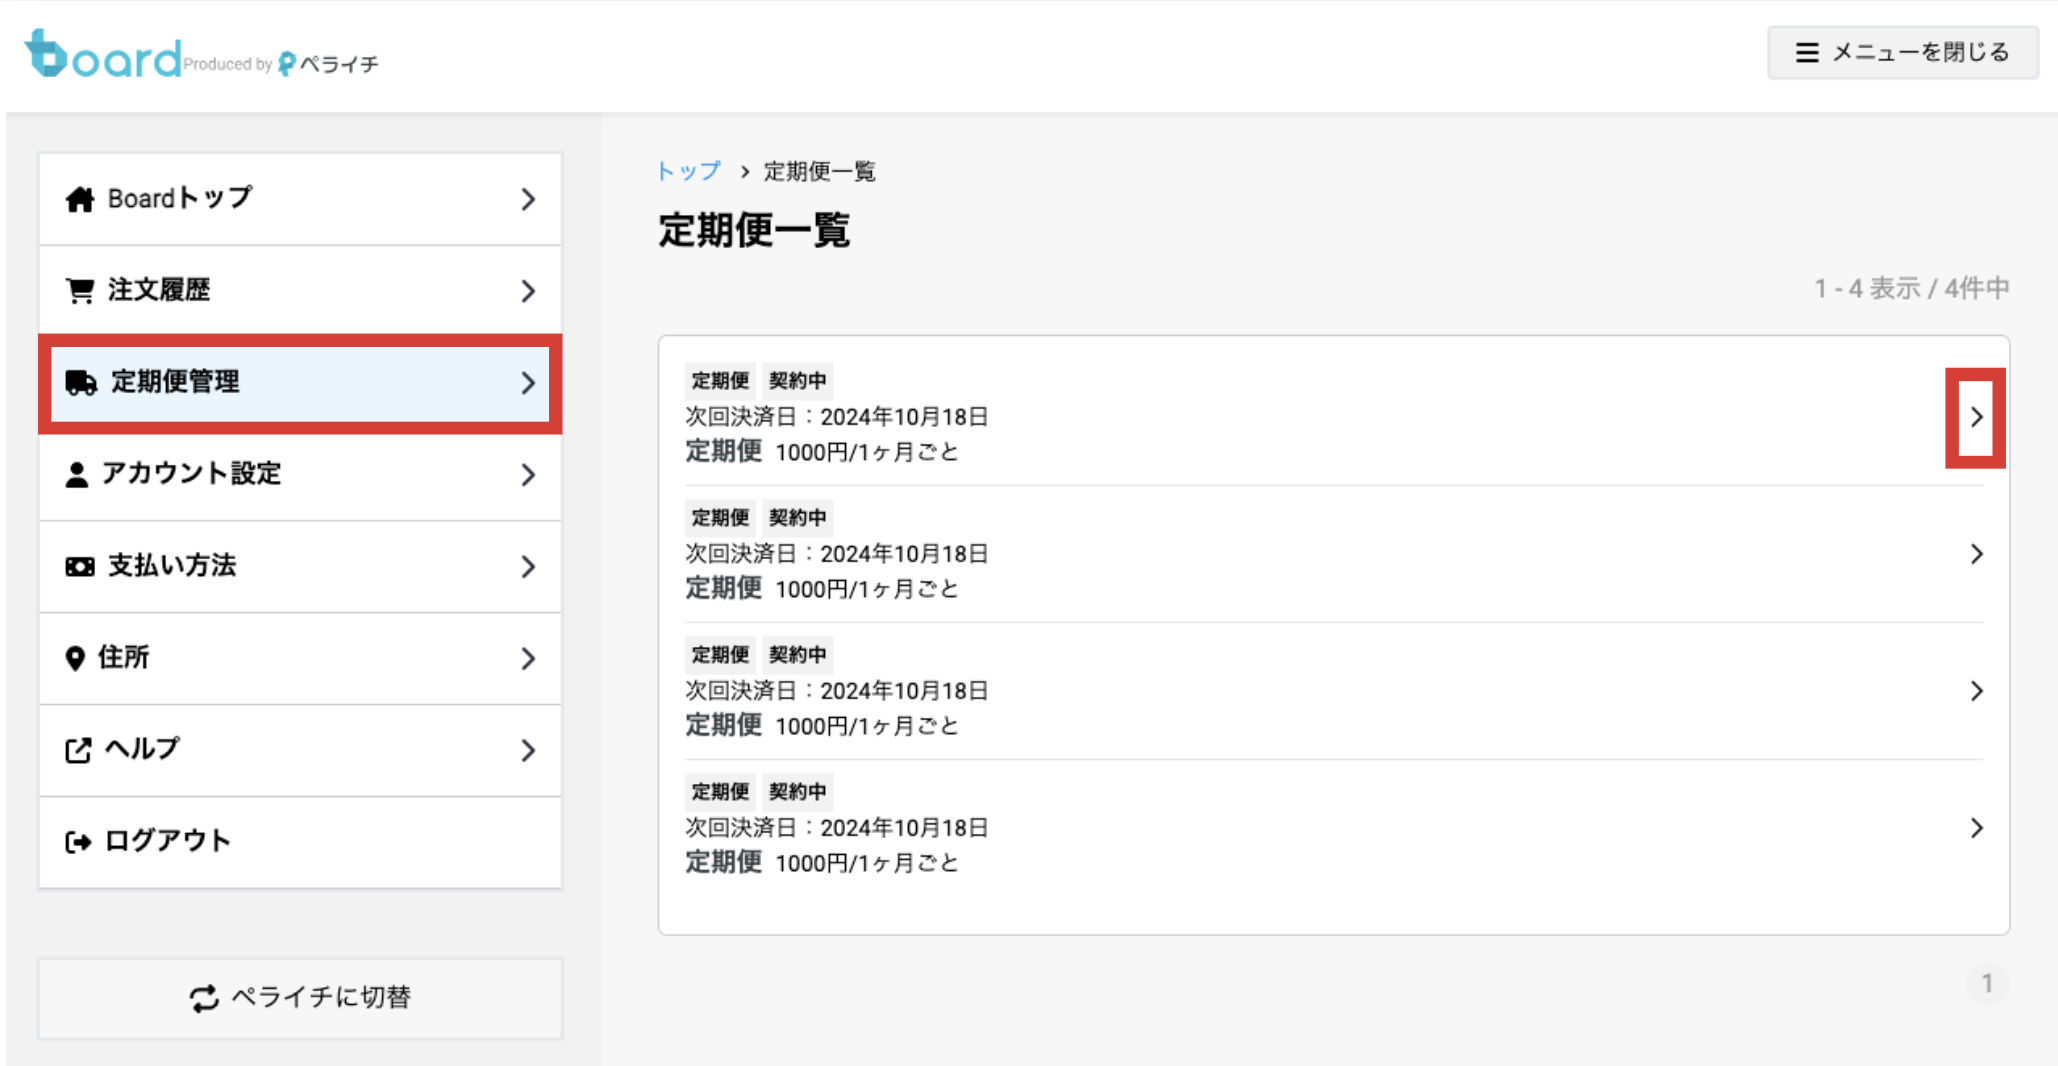Click the logout icon beside ログアウト
Viewport: 2058px width, 1066px height.
[78, 842]
